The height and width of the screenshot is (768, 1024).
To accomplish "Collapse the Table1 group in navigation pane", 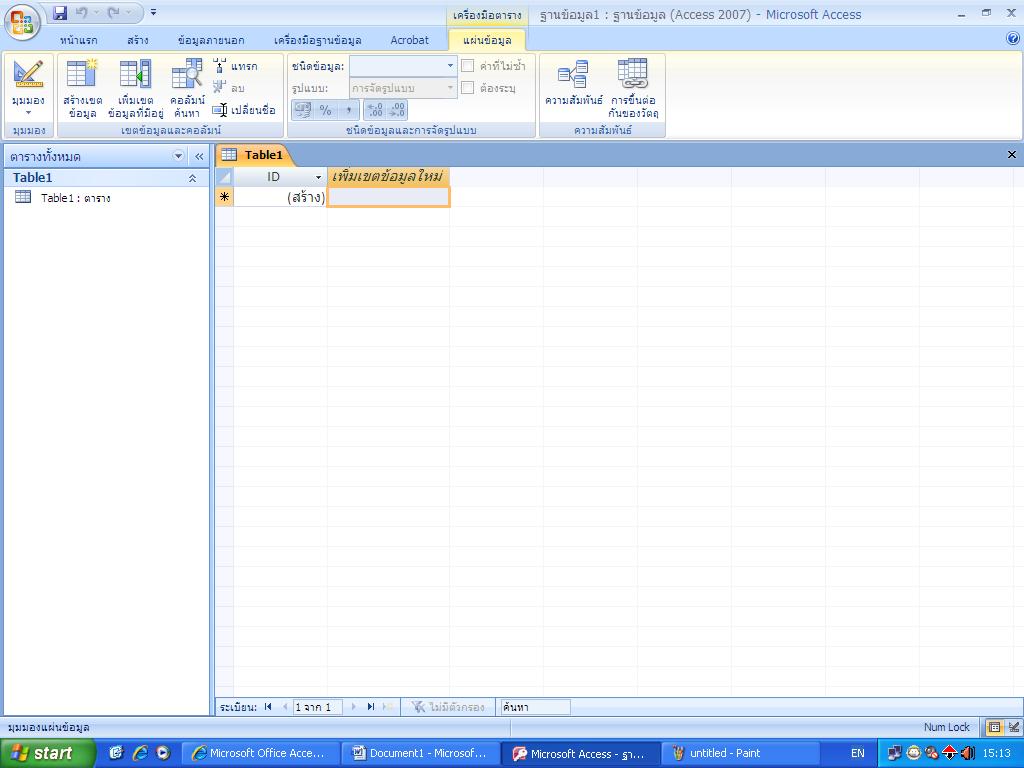I will 192,178.
